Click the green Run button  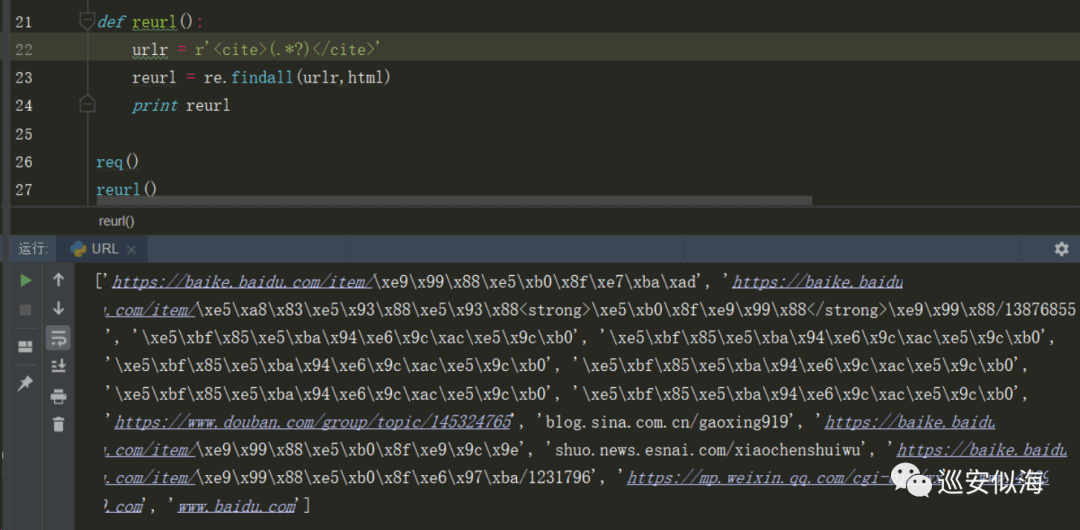[x=25, y=280]
